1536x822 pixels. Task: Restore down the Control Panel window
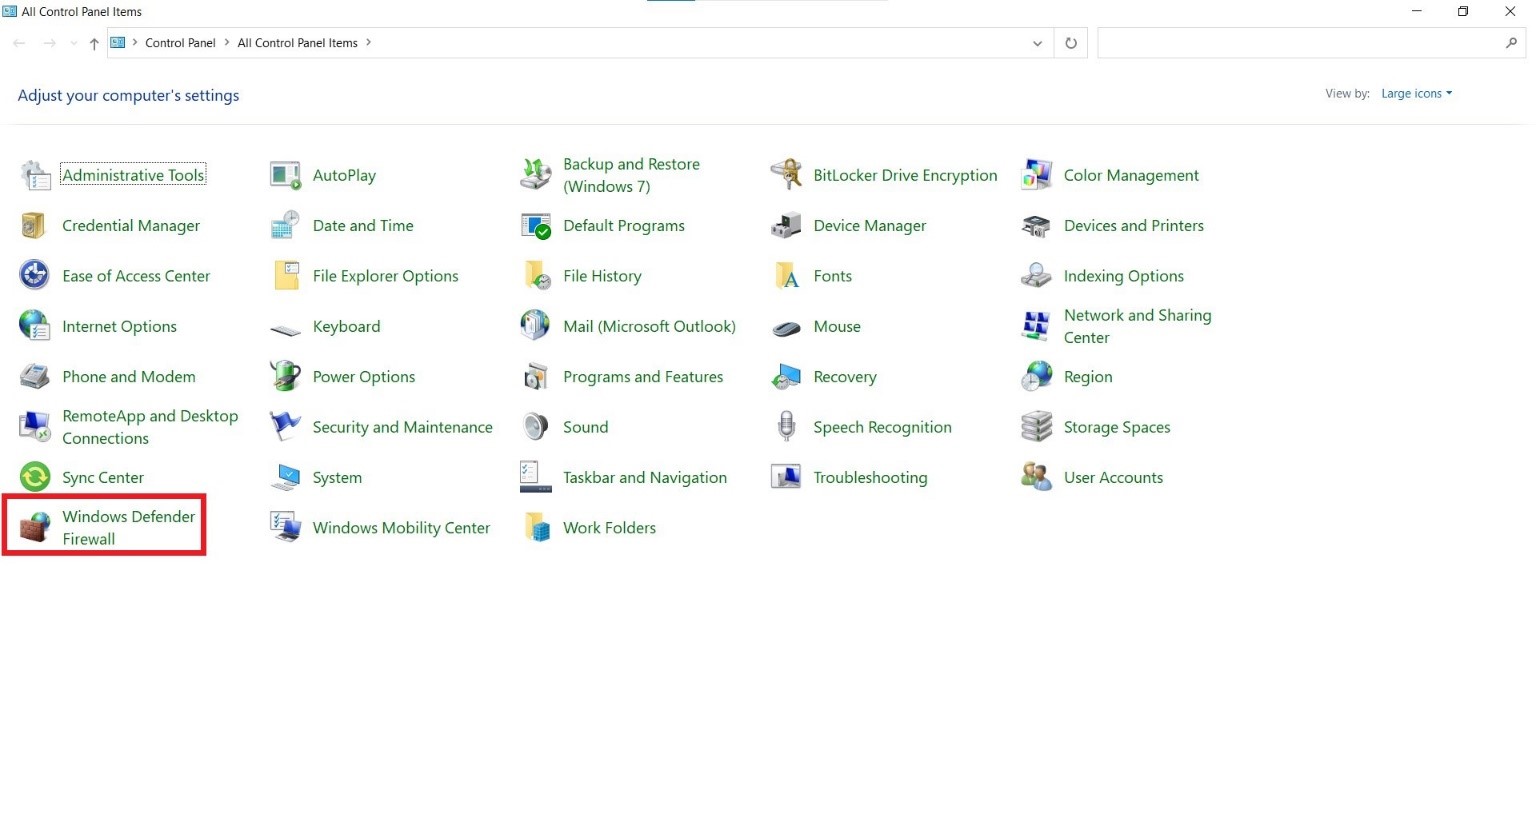1463,12
